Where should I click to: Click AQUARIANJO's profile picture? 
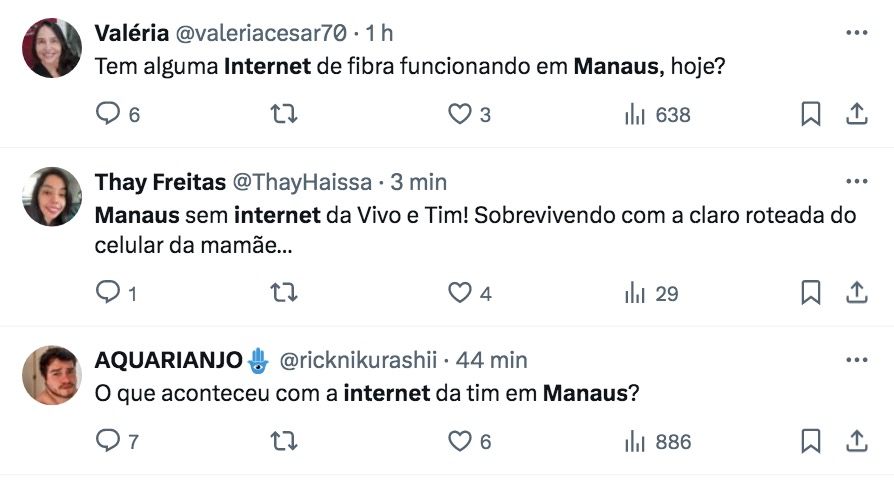point(51,375)
